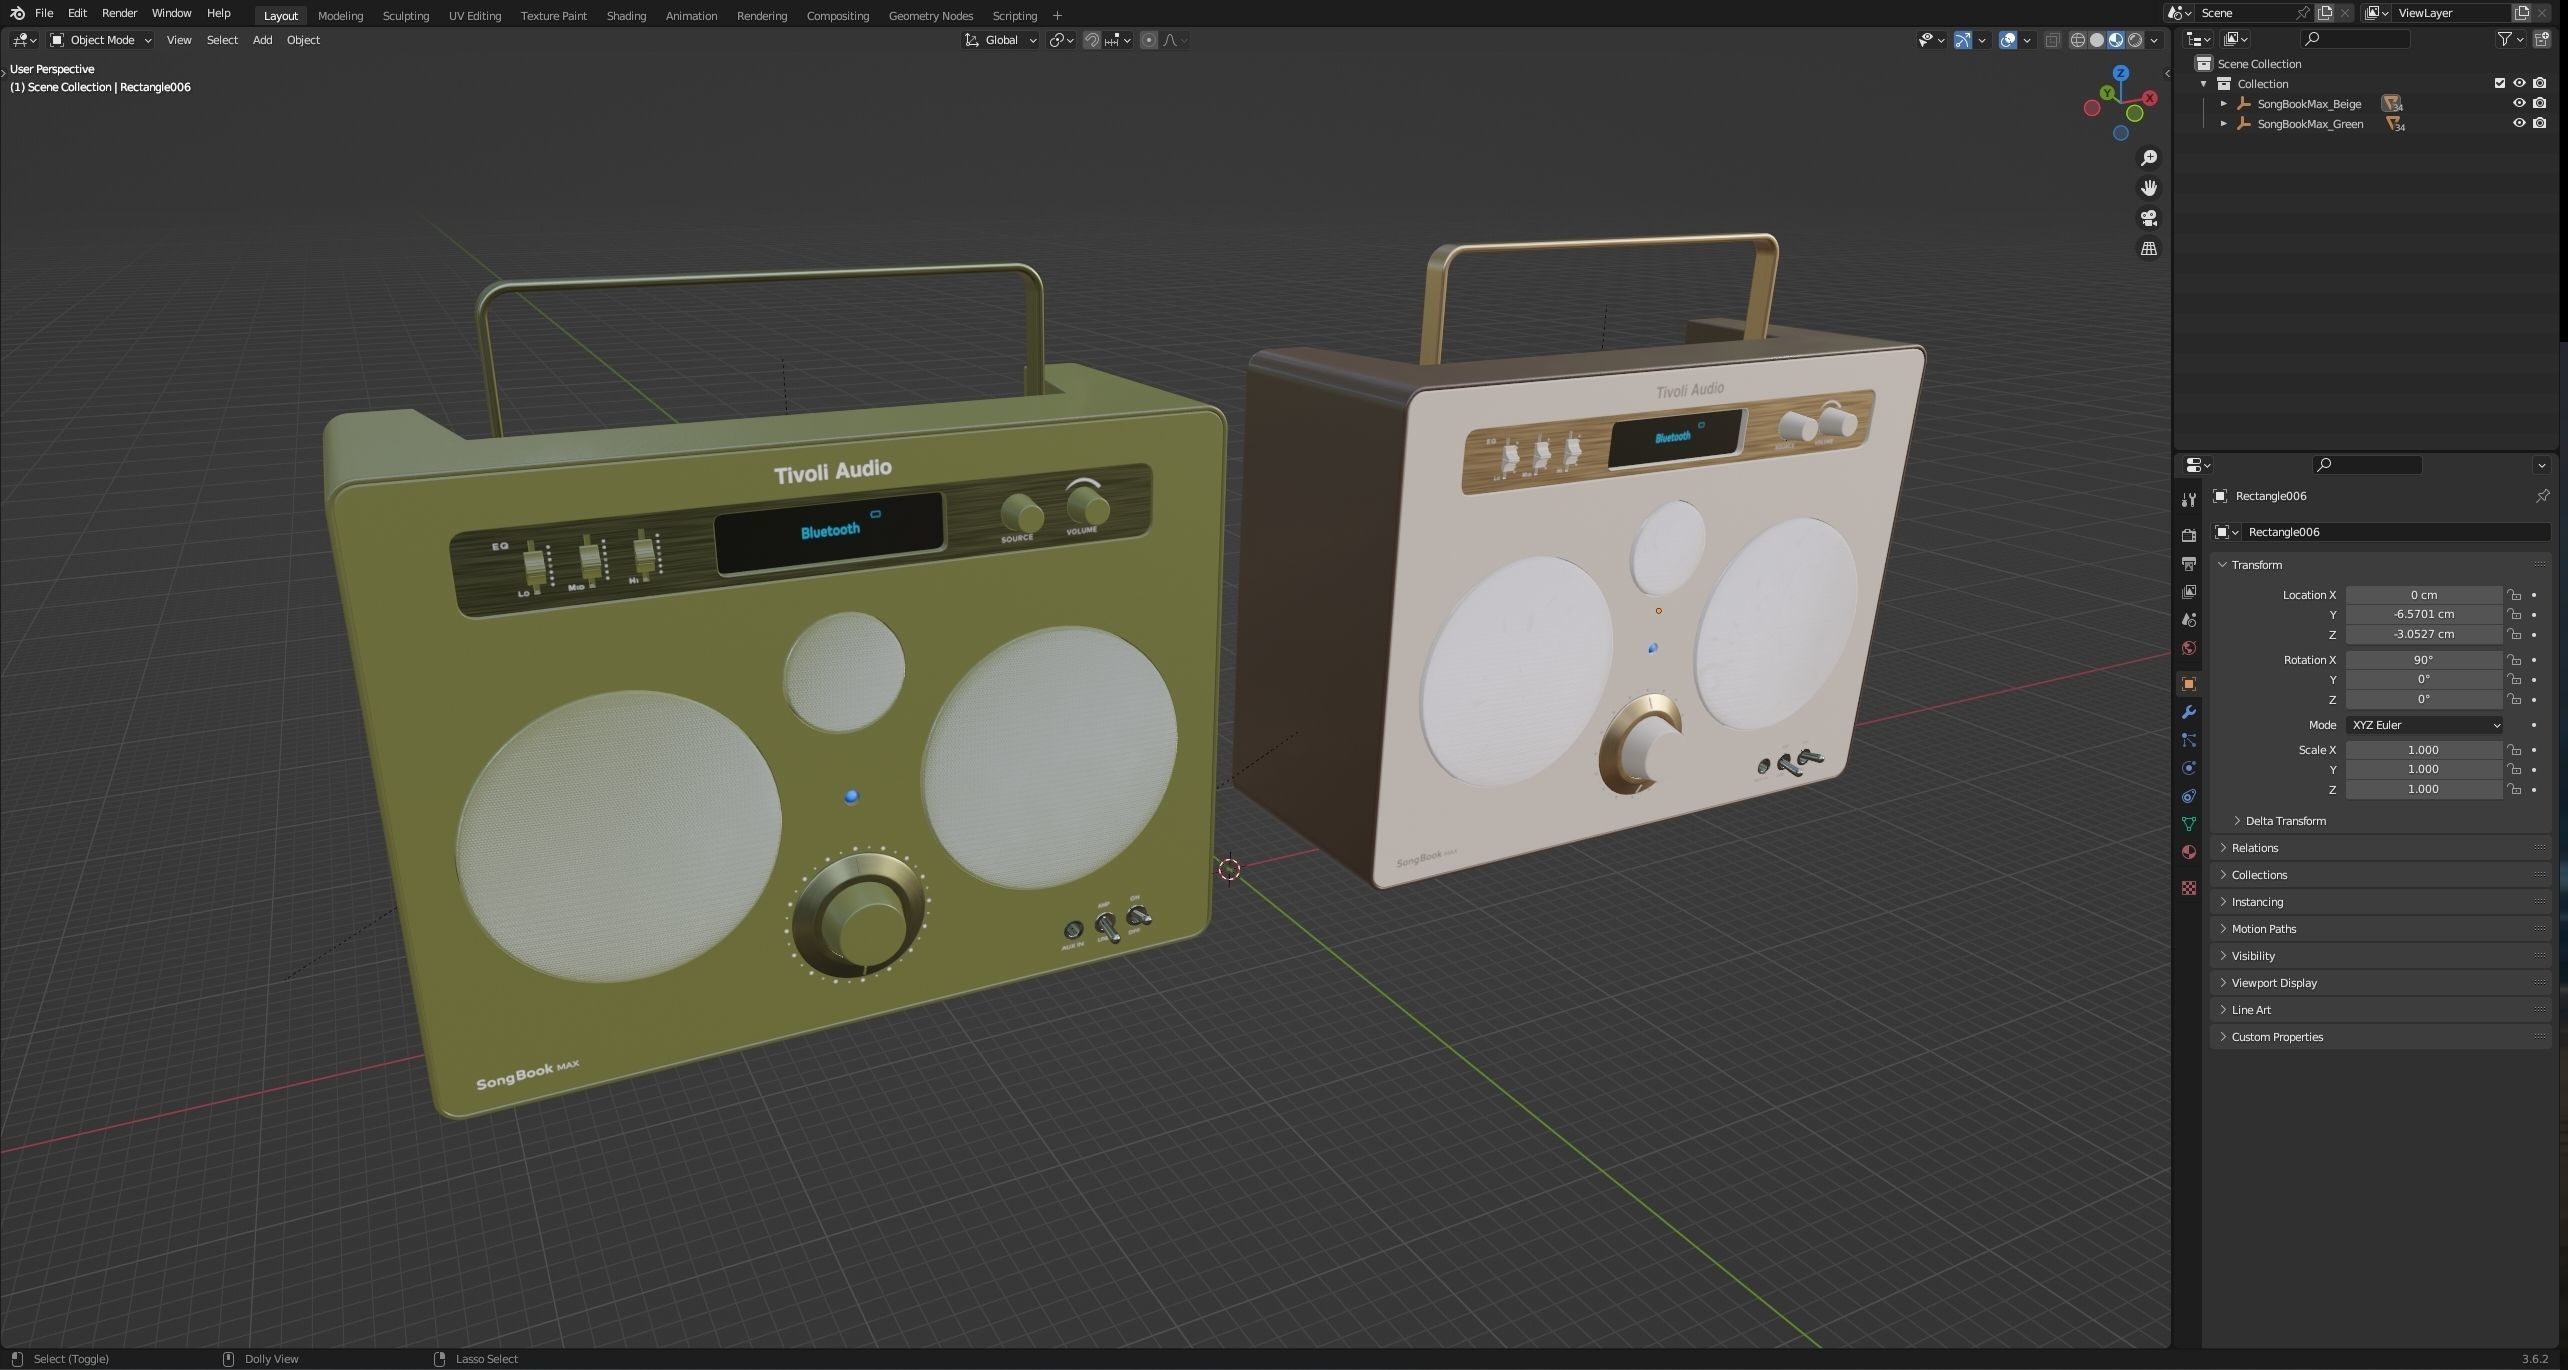The height and width of the screenshot is (1370, 2568).
Task: Open the Add menu in viewport
Action: 262,40
